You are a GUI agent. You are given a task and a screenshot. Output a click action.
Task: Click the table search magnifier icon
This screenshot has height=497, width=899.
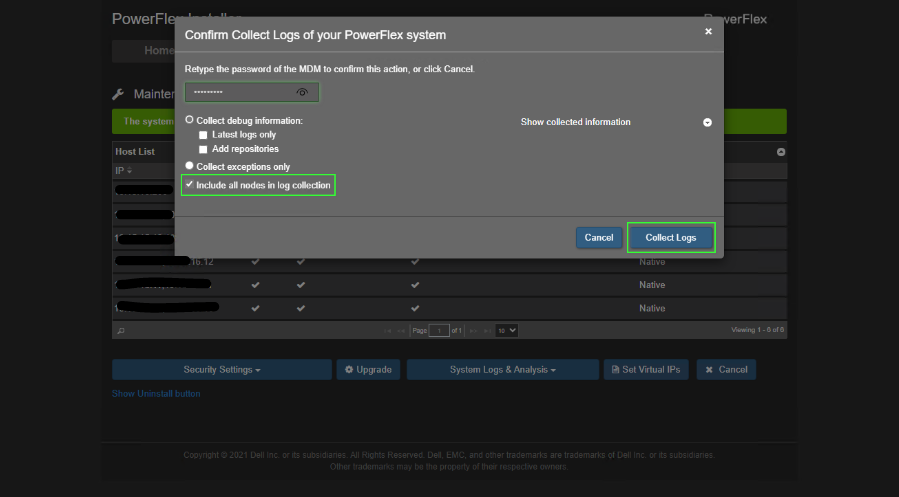pyautogui.click(x=121, y=331)
